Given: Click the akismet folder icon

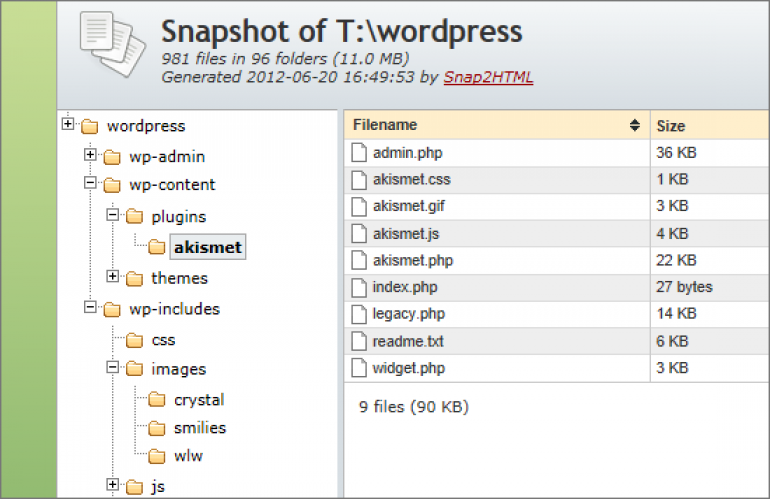Looking at the screenshot, I should (157, 247).
